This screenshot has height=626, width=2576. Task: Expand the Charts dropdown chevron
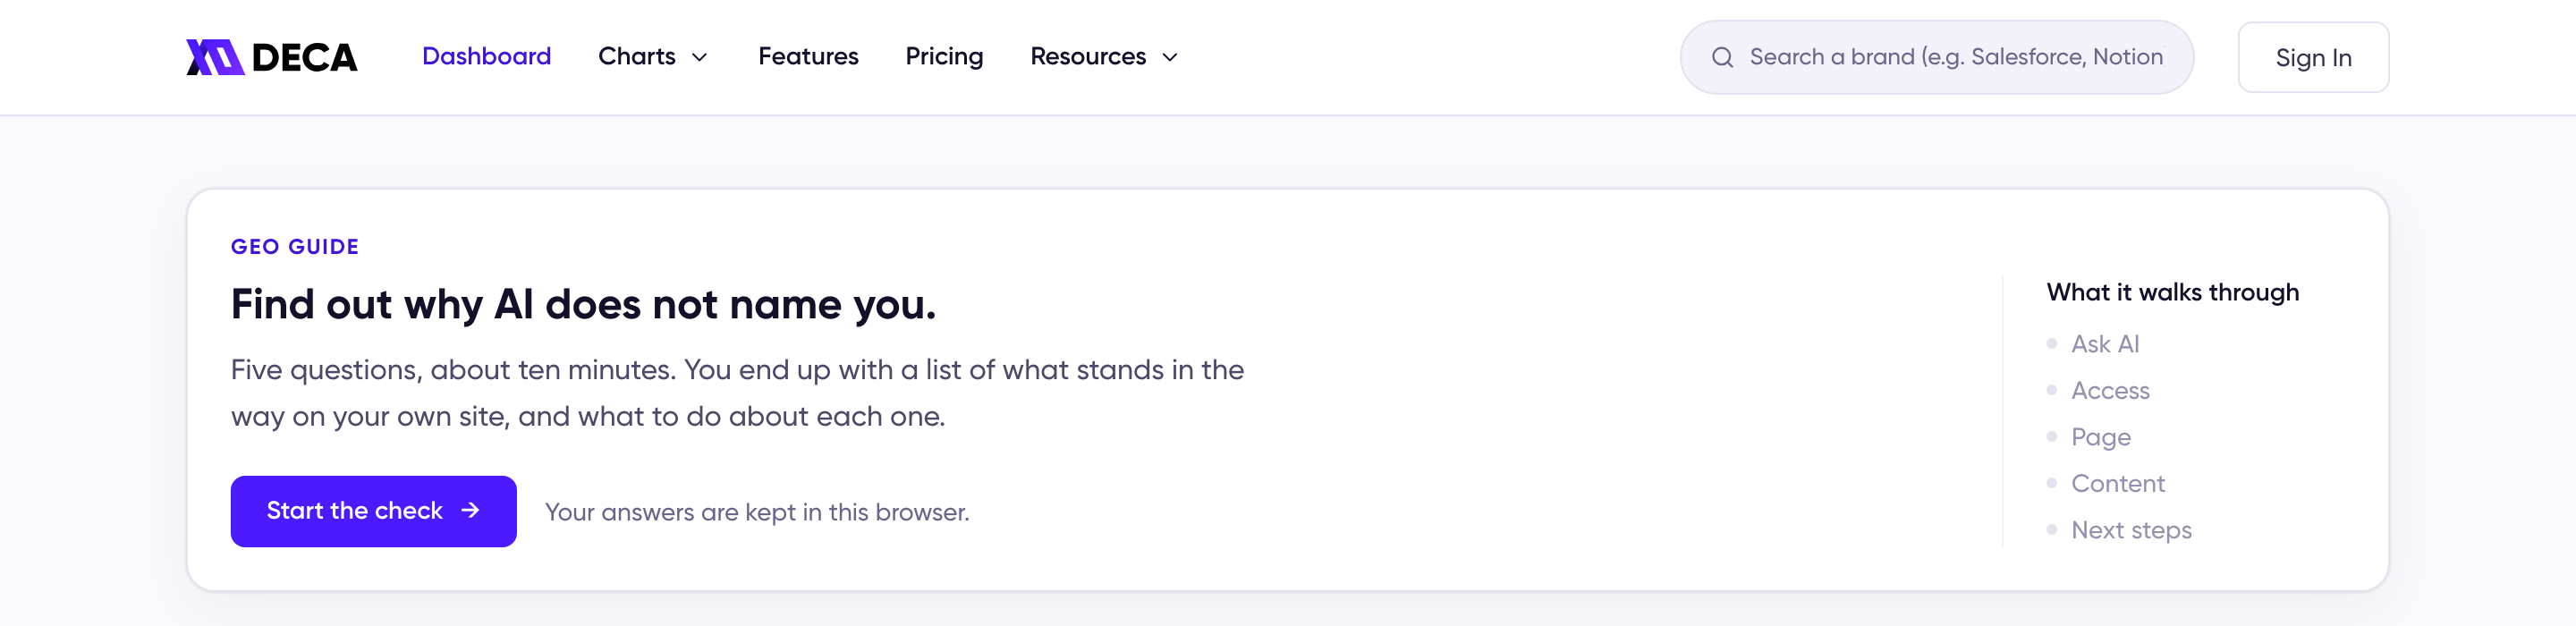coord(700,57)
